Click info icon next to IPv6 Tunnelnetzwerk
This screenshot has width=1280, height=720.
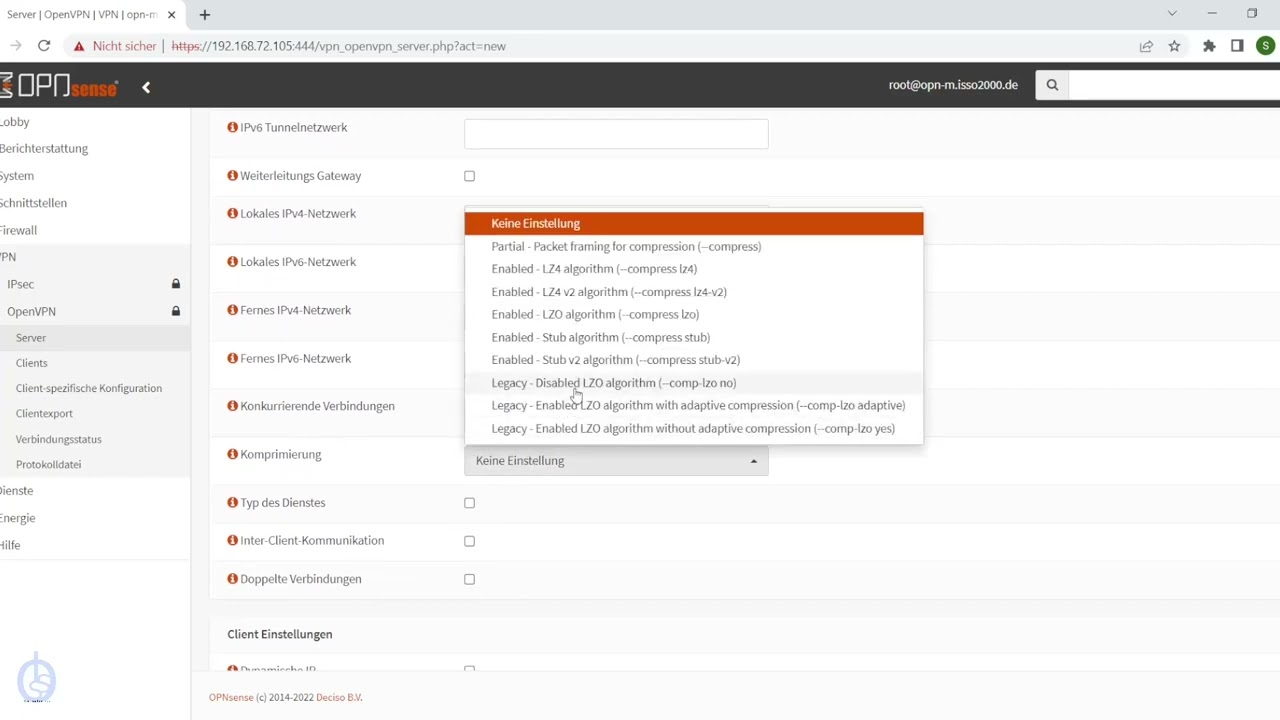click(233, 128)
